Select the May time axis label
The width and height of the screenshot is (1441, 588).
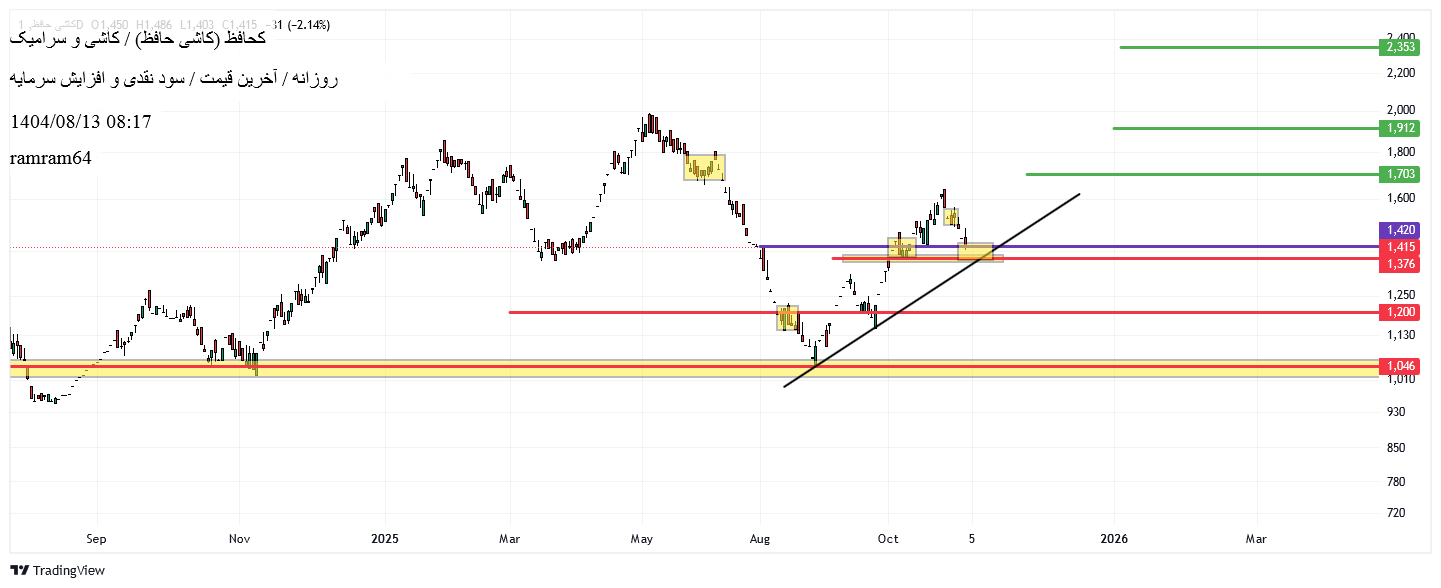[641, 539]
